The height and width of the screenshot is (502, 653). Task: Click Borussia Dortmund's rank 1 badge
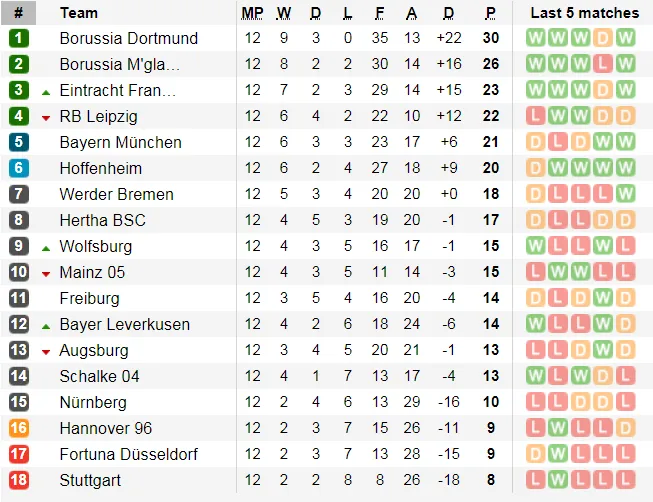click(19, 38)
